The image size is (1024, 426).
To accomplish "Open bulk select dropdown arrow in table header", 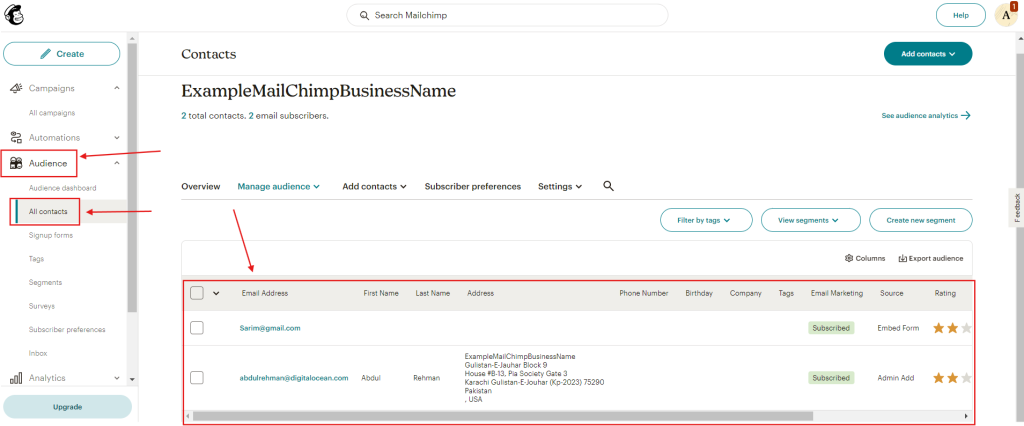I will point(216,293).
